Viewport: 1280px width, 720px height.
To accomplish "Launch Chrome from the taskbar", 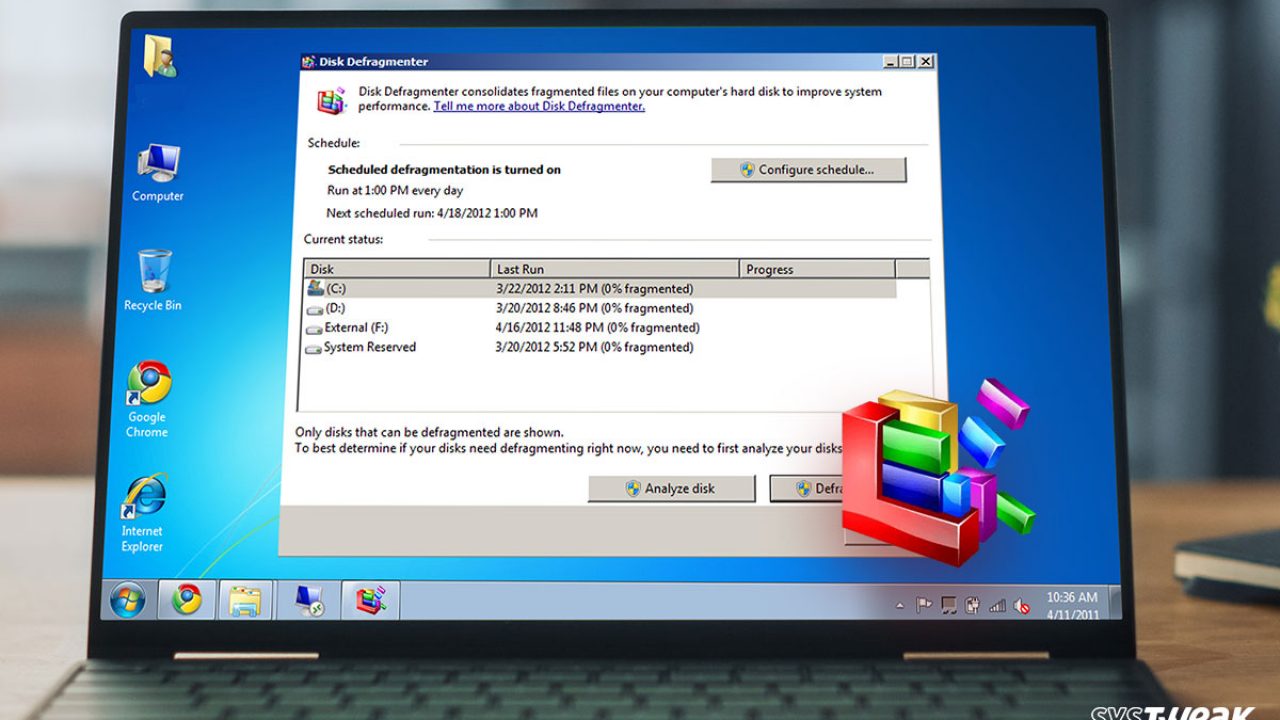I will (186, 600).
